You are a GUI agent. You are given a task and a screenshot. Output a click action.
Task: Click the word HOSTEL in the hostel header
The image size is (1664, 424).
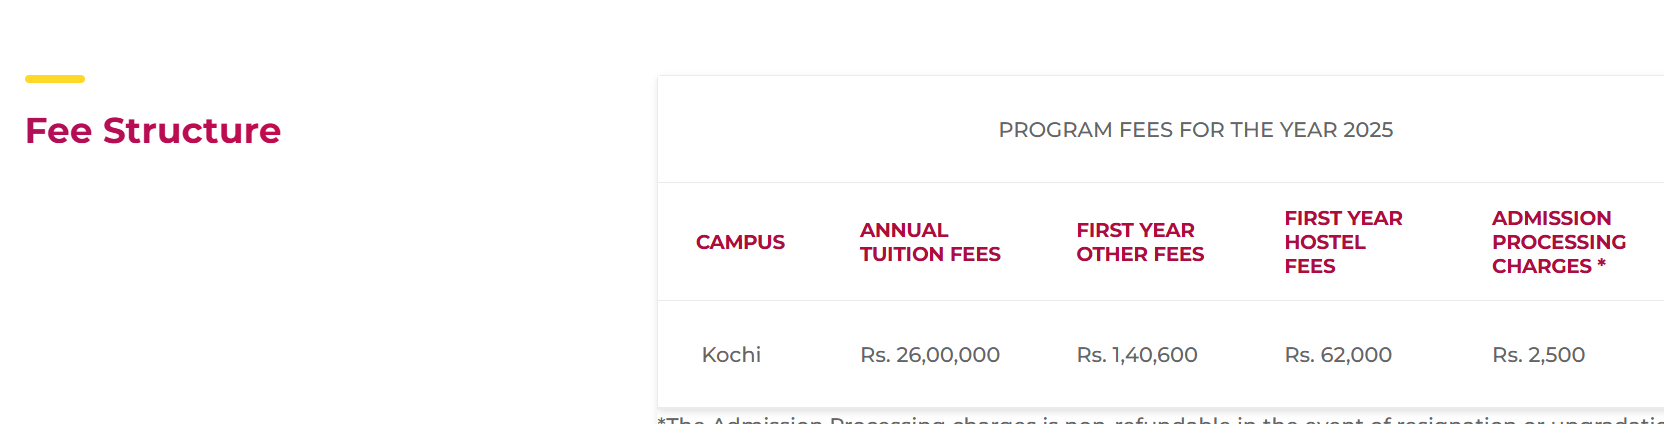point(1325,242)
